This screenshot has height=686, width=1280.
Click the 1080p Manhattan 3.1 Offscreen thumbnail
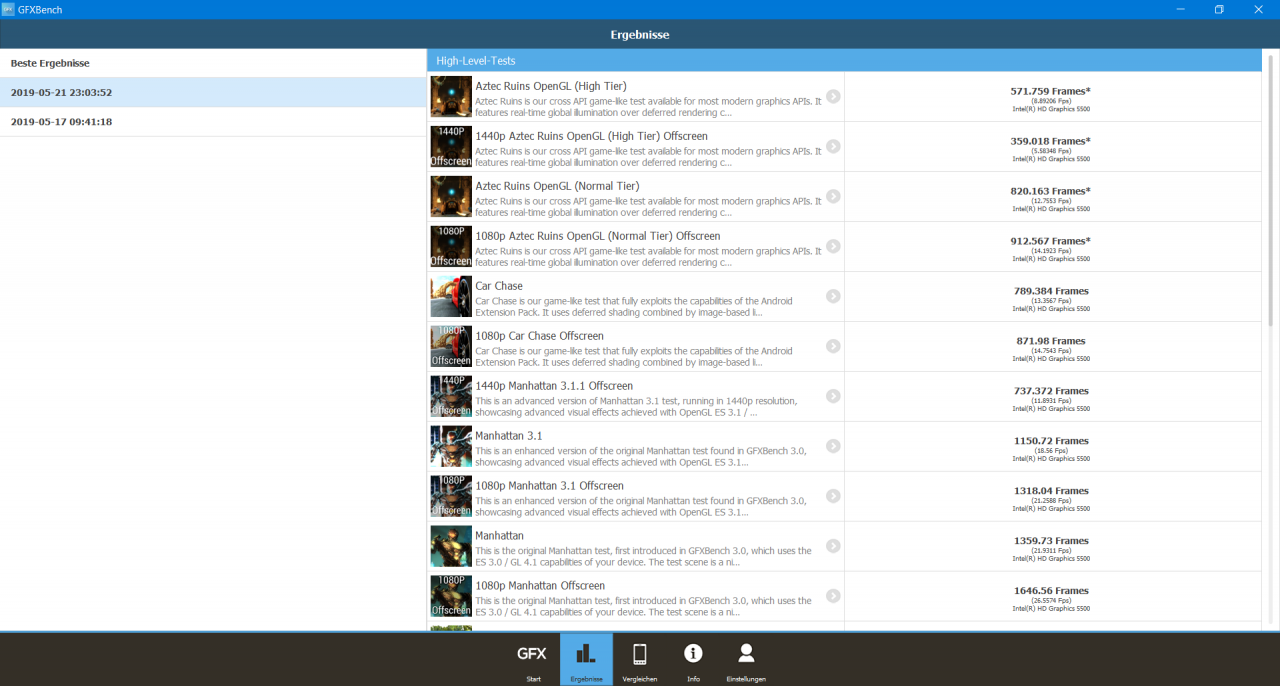[451, 496]
